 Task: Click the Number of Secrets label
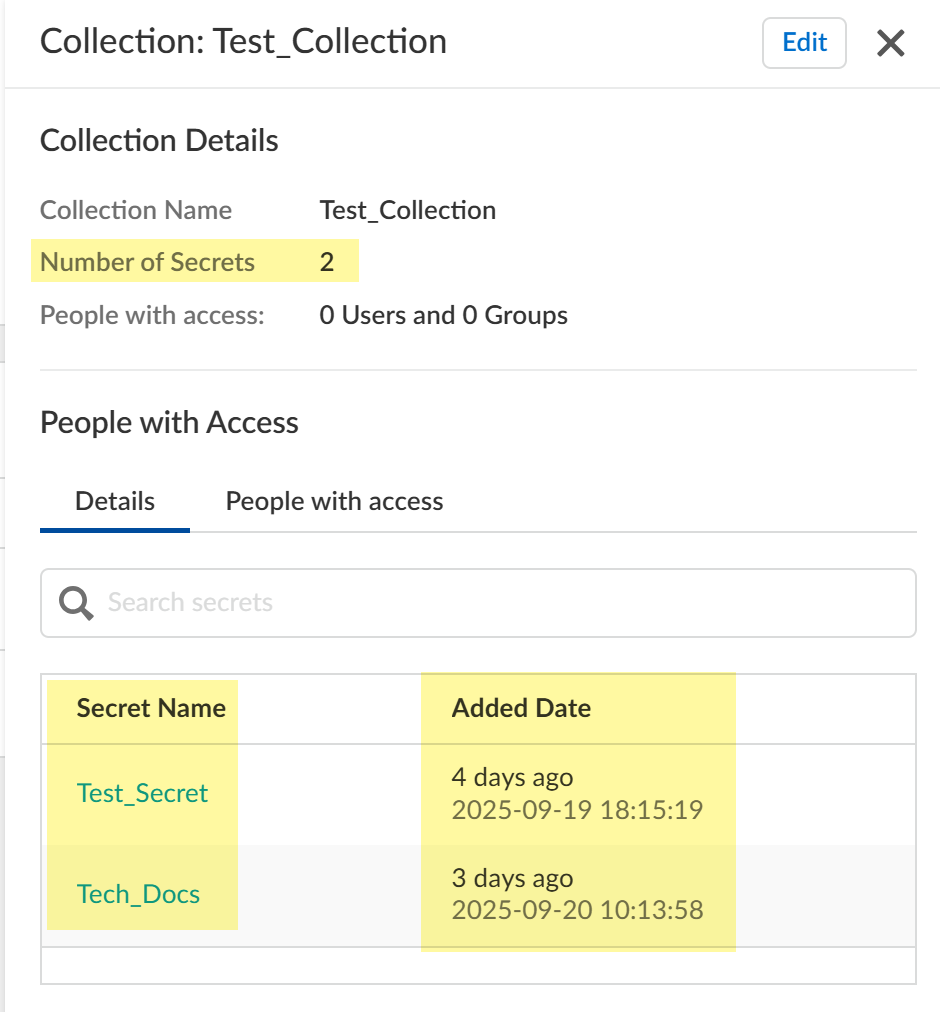tap(147, 263)
